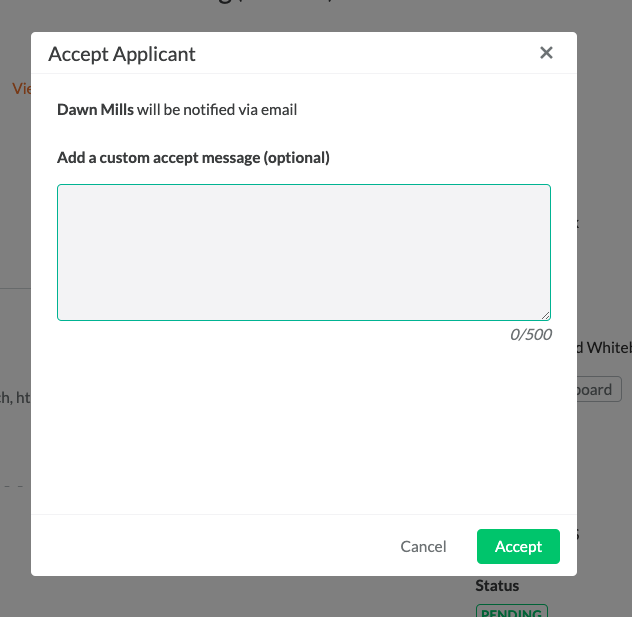Viewport: 632px width, 617px height.
Task: Select the PENDING status badge
Action: pos(511,611)
